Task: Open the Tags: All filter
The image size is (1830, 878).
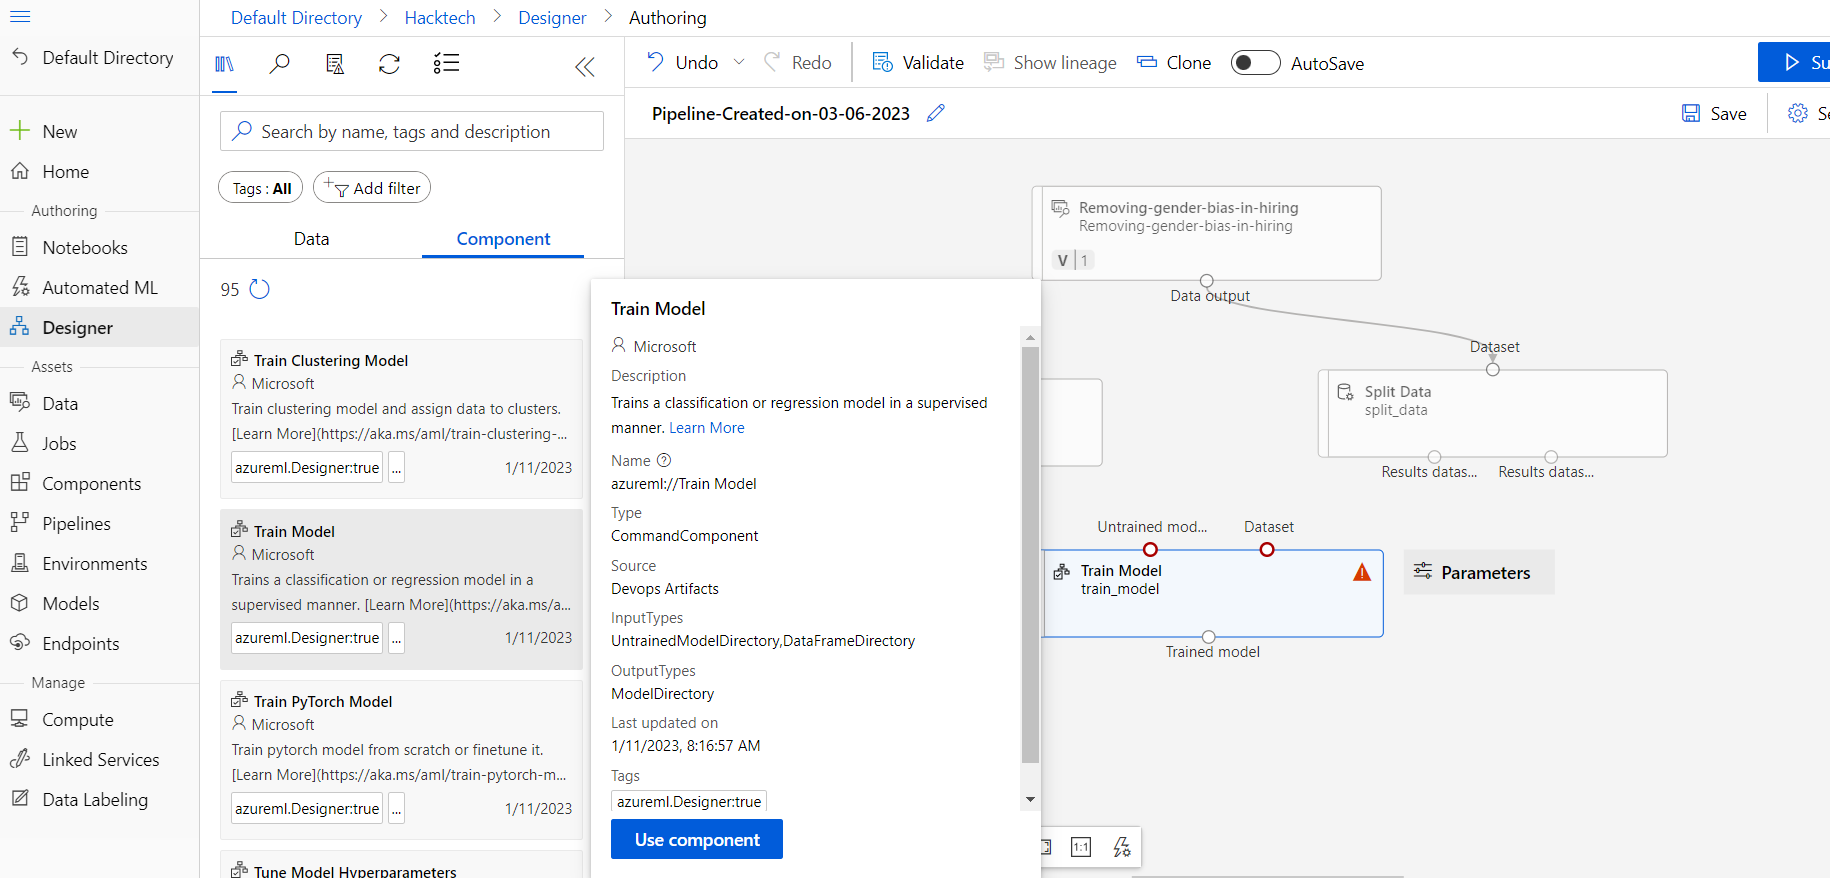Action: tap(261, 188)
